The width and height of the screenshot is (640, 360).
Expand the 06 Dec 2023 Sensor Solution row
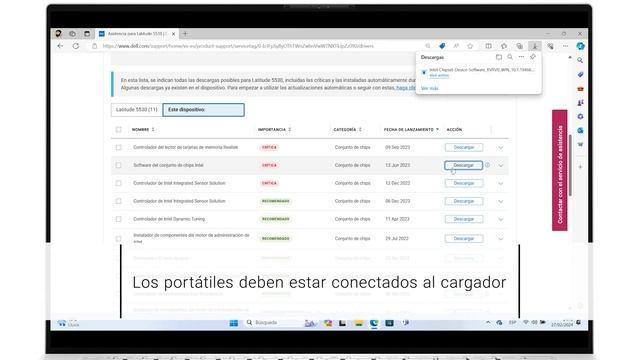[501, 202]
